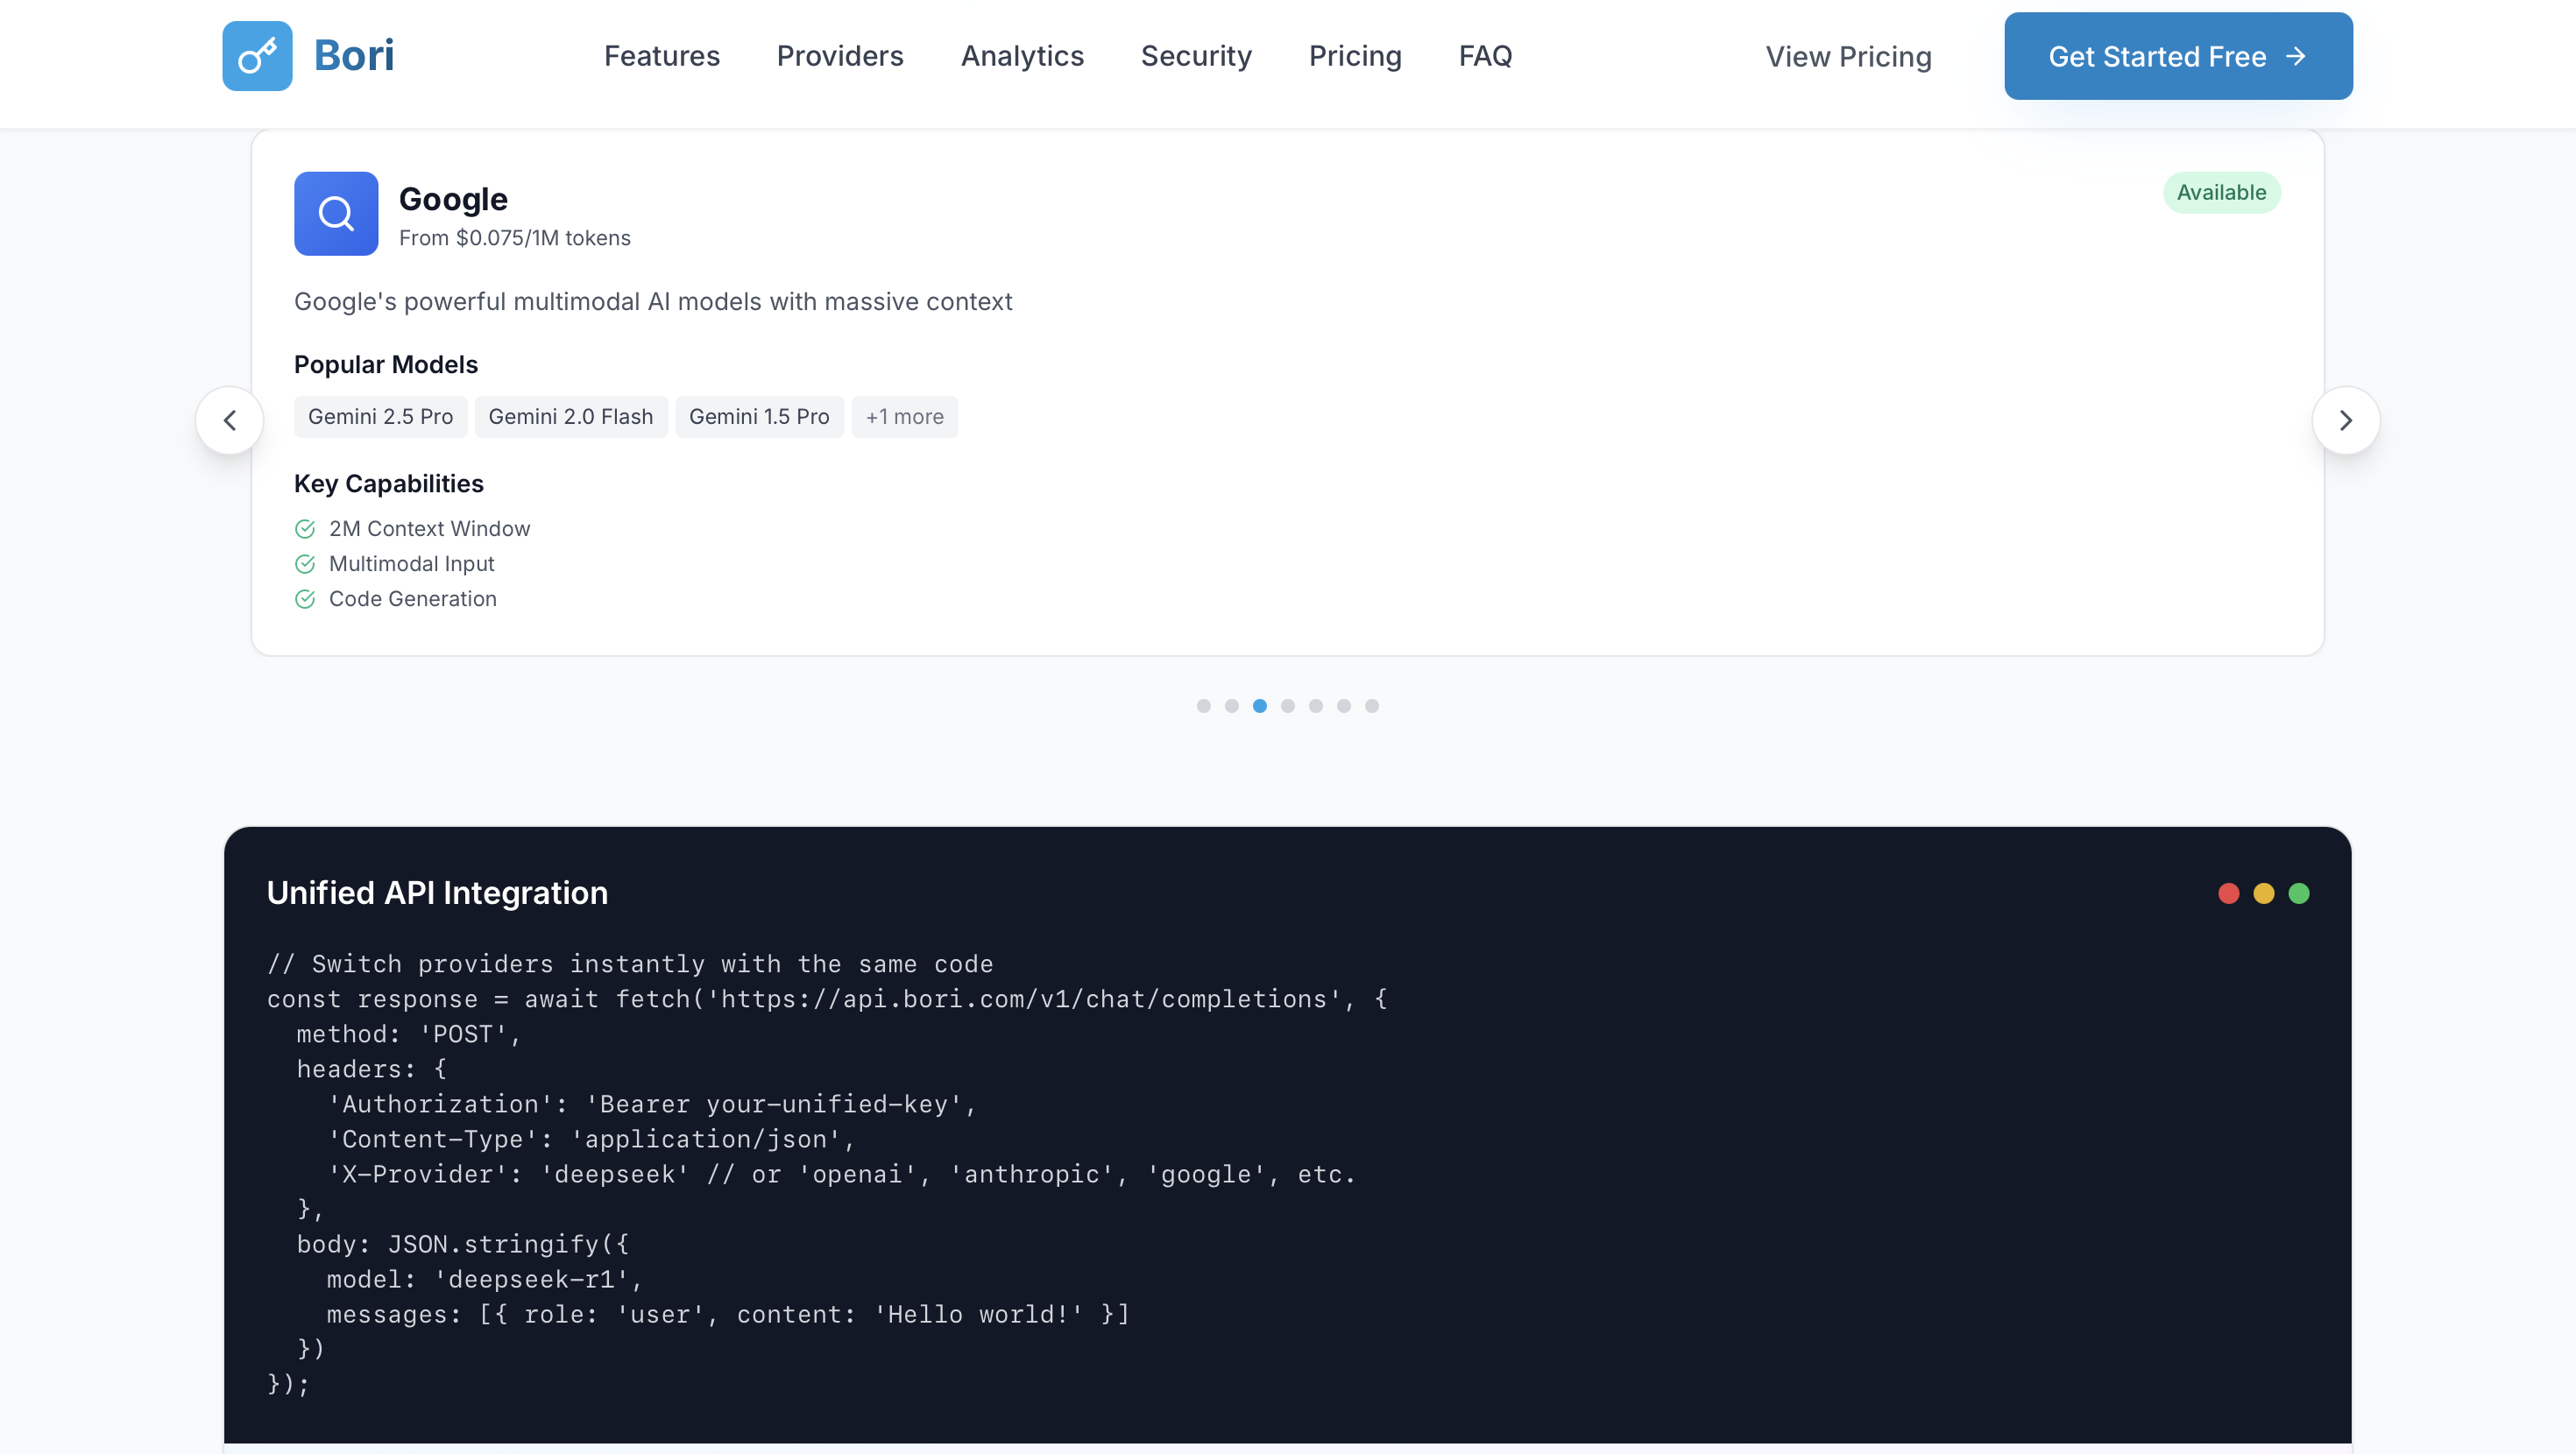Click the Key Capabilities heading
This screenshot has height=1454, width=2576.
coord(389,484)
